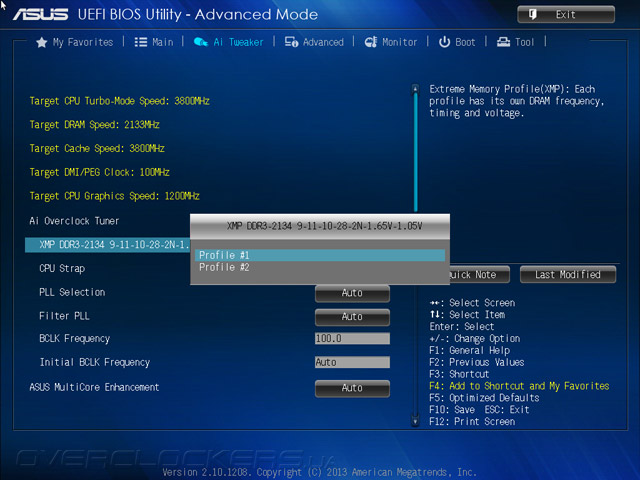Viewport: 640px width, 480px height.
Task: Click the Exit button
Action: (566, 15)
